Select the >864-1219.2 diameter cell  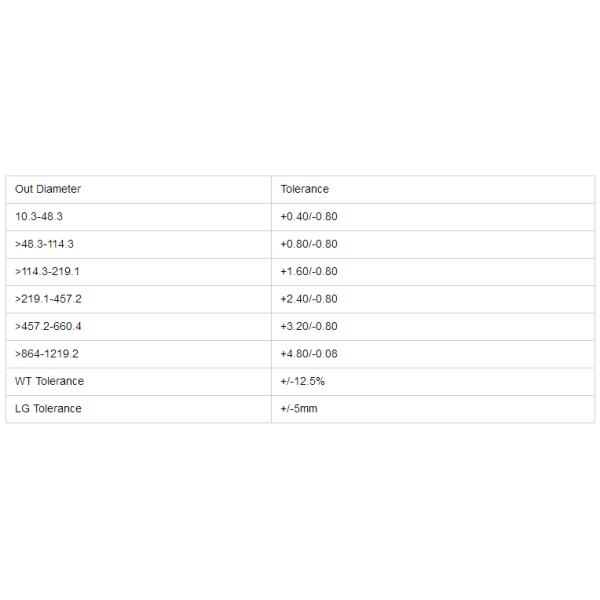pos(47,353)
